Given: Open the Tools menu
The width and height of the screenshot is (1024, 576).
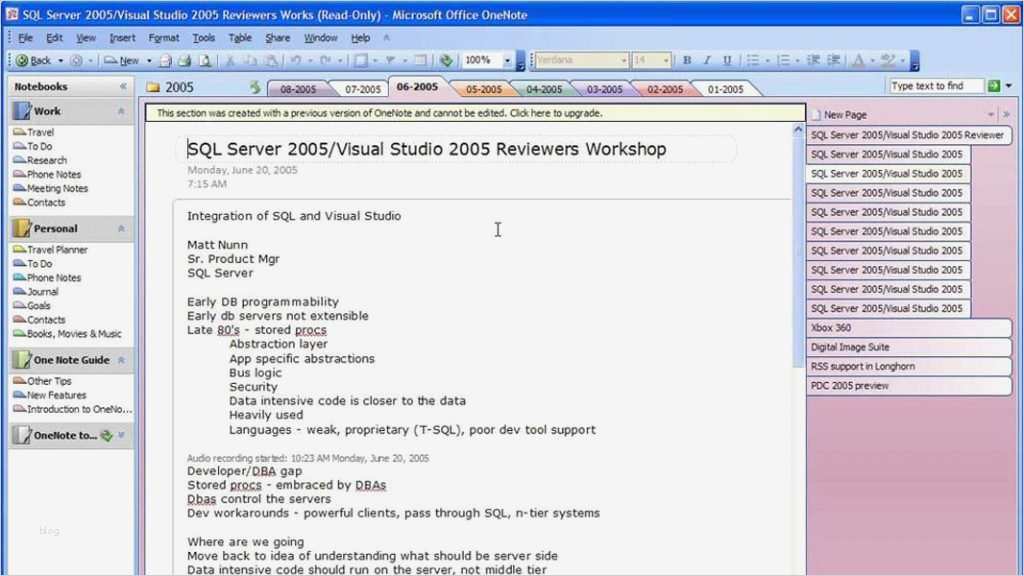Looking at the screenshot, I should tap(204, 37).
